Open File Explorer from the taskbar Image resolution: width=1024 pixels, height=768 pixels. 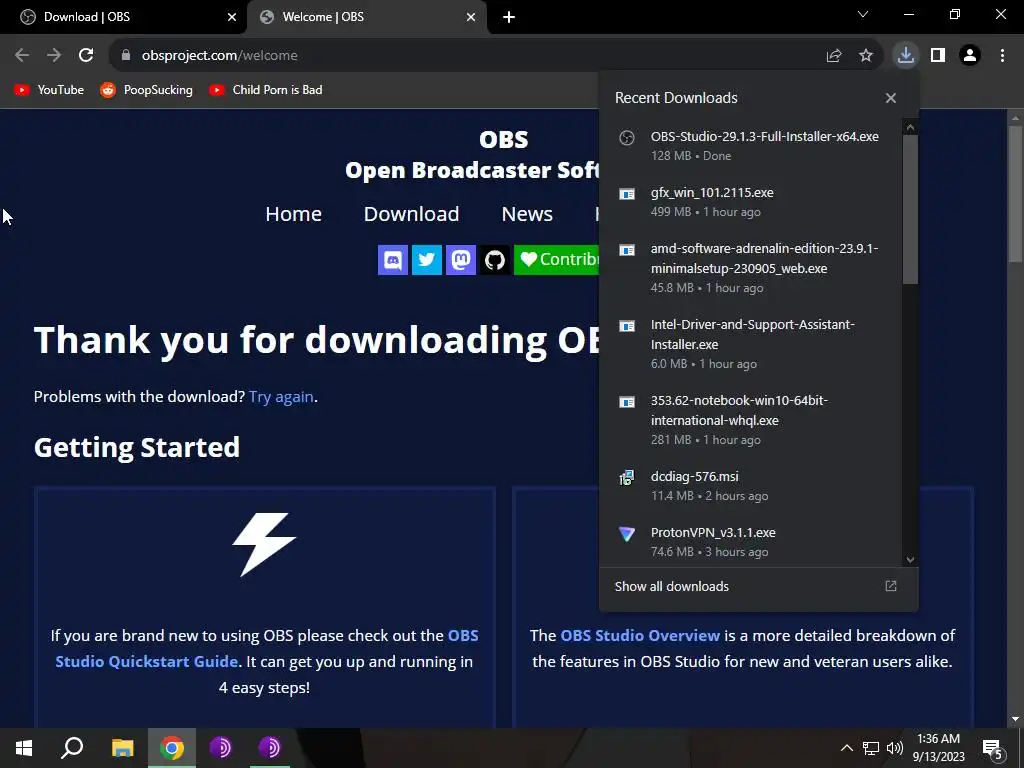[x=122, y=748]
